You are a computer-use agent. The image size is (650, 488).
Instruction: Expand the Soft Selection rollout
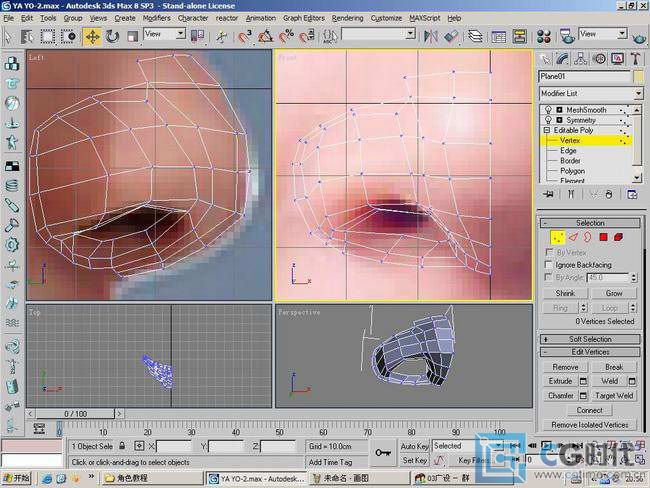(x=590, y=339)
